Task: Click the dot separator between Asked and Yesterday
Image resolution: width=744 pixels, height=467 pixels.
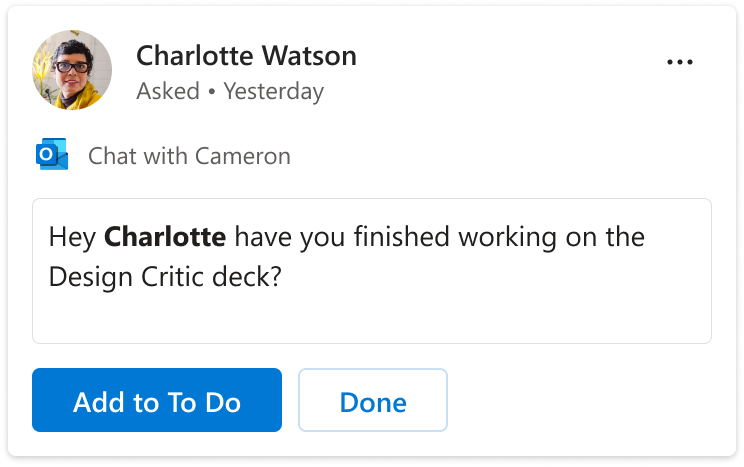Action: pyautogui.click(x=212, y=92)
